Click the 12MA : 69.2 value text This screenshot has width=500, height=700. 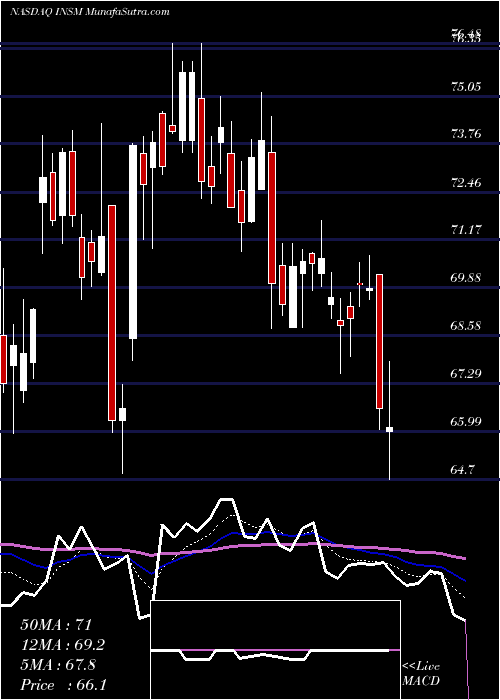pyautogui.click(x=63, y=645)
